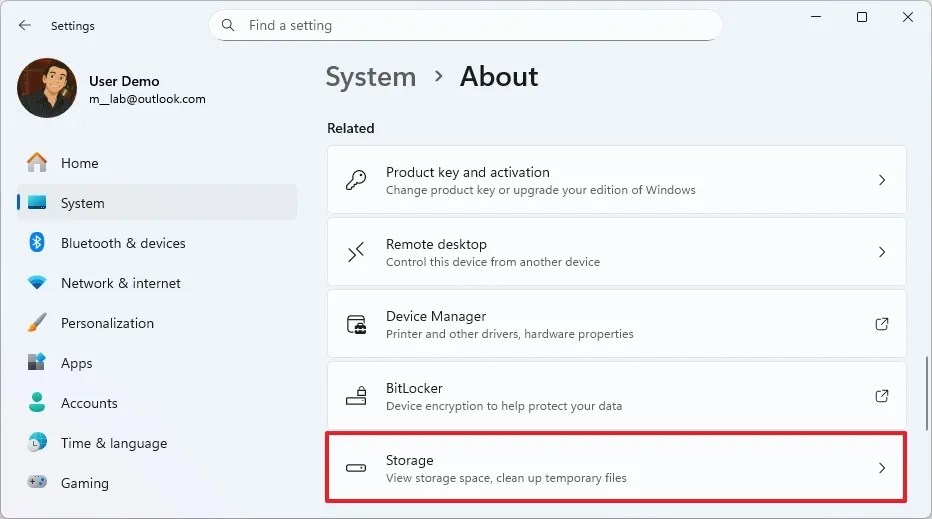Click the key icon for product activation
The width and height of the screenshot is (932, 519).
point(356,180)
